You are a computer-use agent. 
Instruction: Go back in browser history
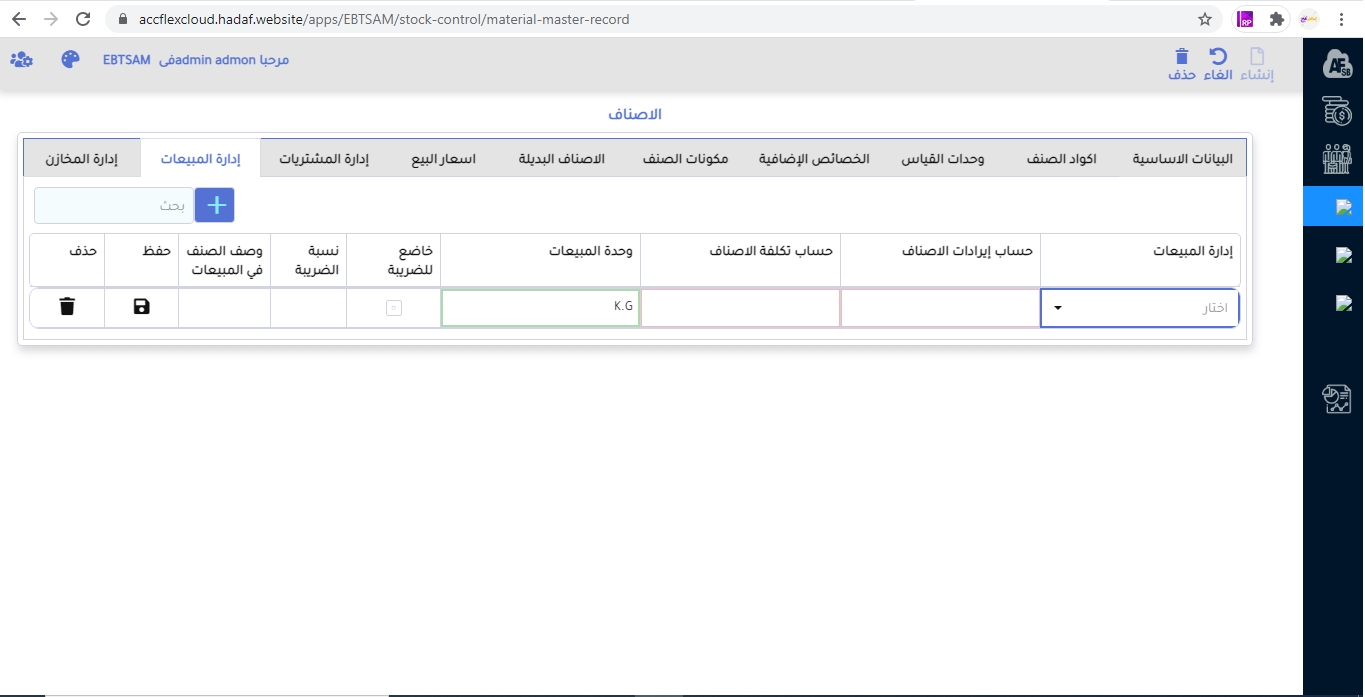(19, 19)
